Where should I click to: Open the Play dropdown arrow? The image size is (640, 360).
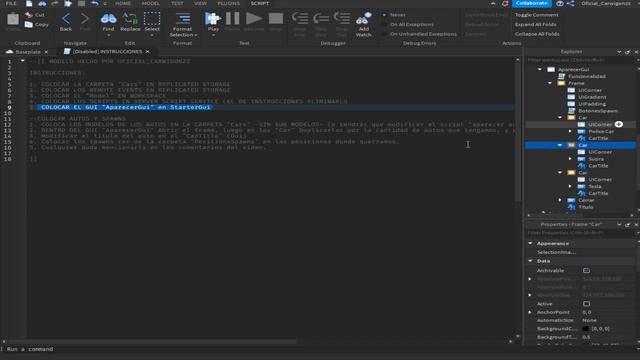tap(213, 36)
